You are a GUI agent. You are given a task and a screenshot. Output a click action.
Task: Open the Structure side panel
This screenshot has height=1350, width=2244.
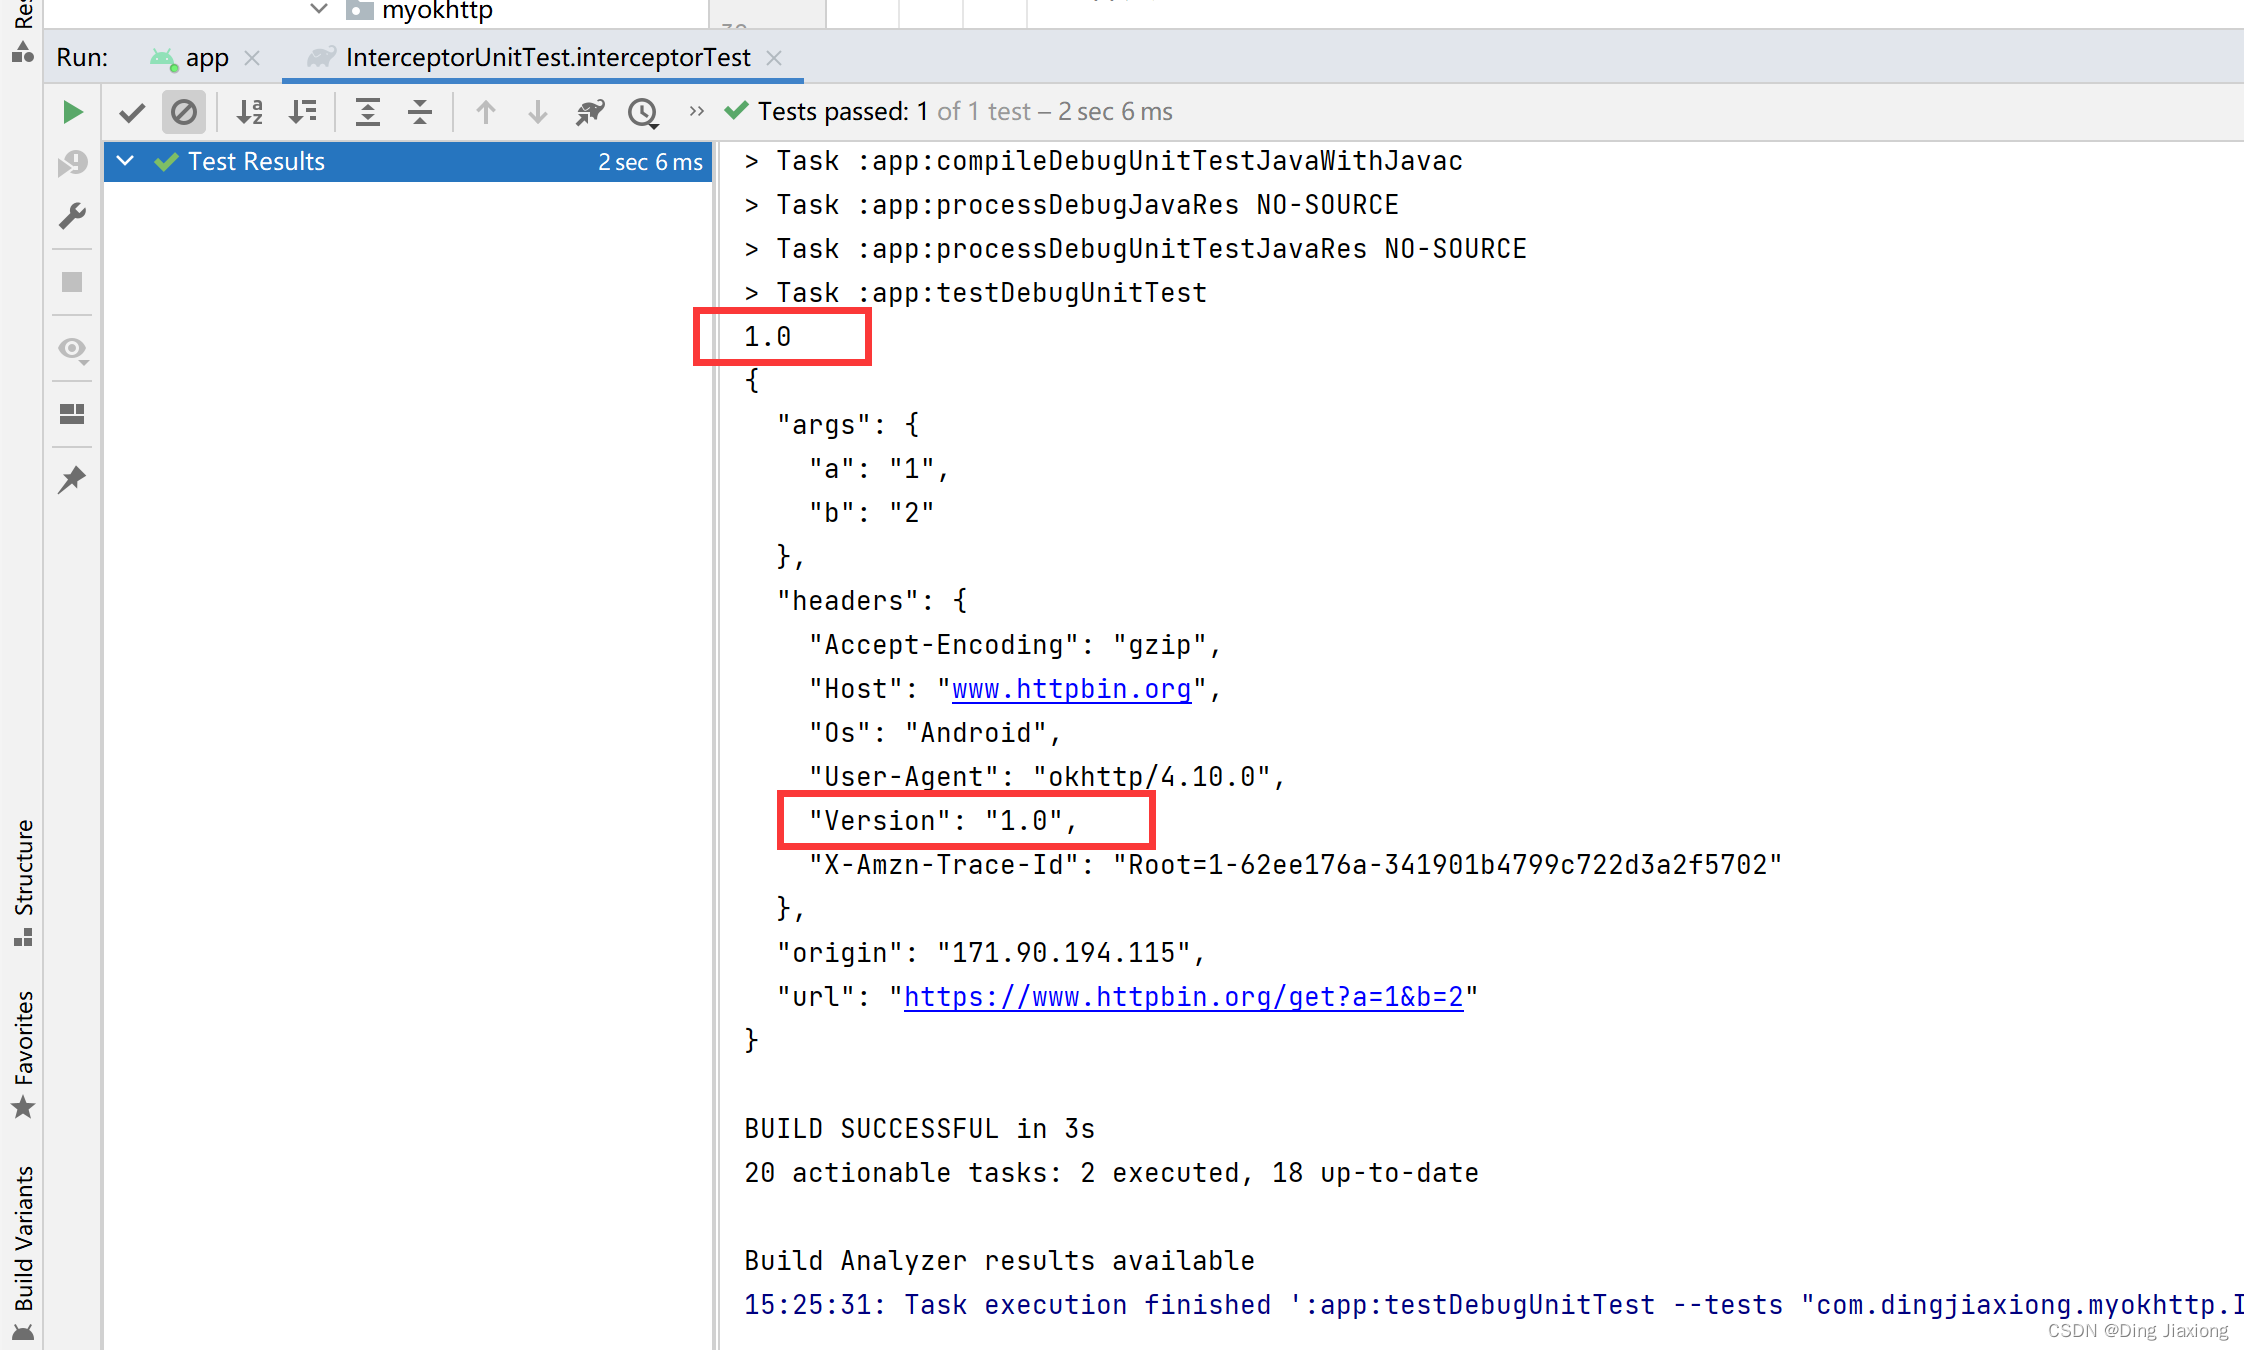[x=23, y=884]
